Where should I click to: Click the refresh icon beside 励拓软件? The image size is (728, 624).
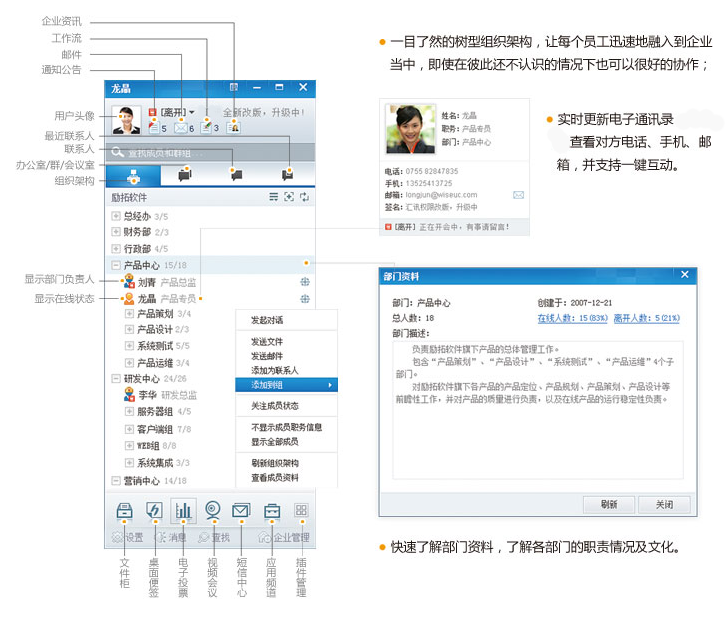click(304, 197)
